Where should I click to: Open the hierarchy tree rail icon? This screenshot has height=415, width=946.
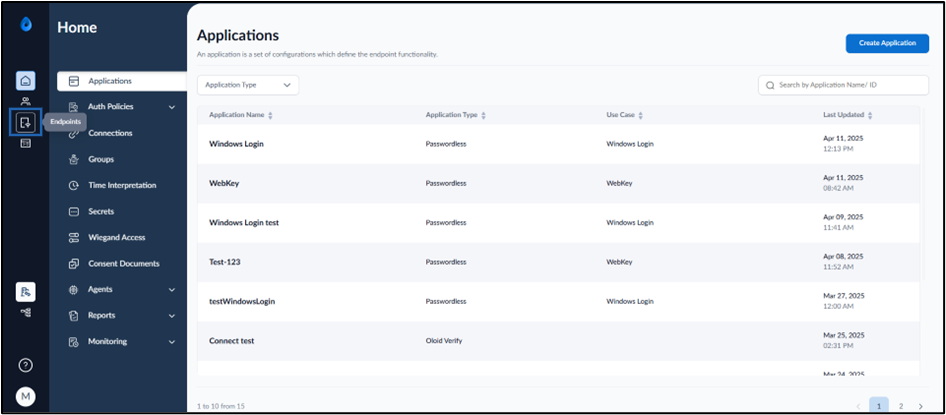coord(25,312)
